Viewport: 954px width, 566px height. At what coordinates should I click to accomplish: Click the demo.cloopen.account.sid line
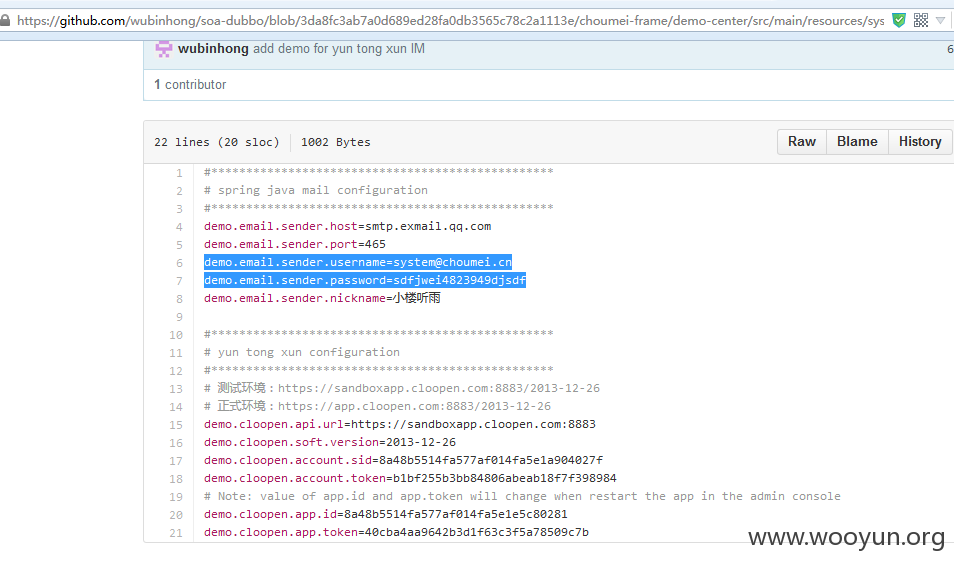(403, 460)
